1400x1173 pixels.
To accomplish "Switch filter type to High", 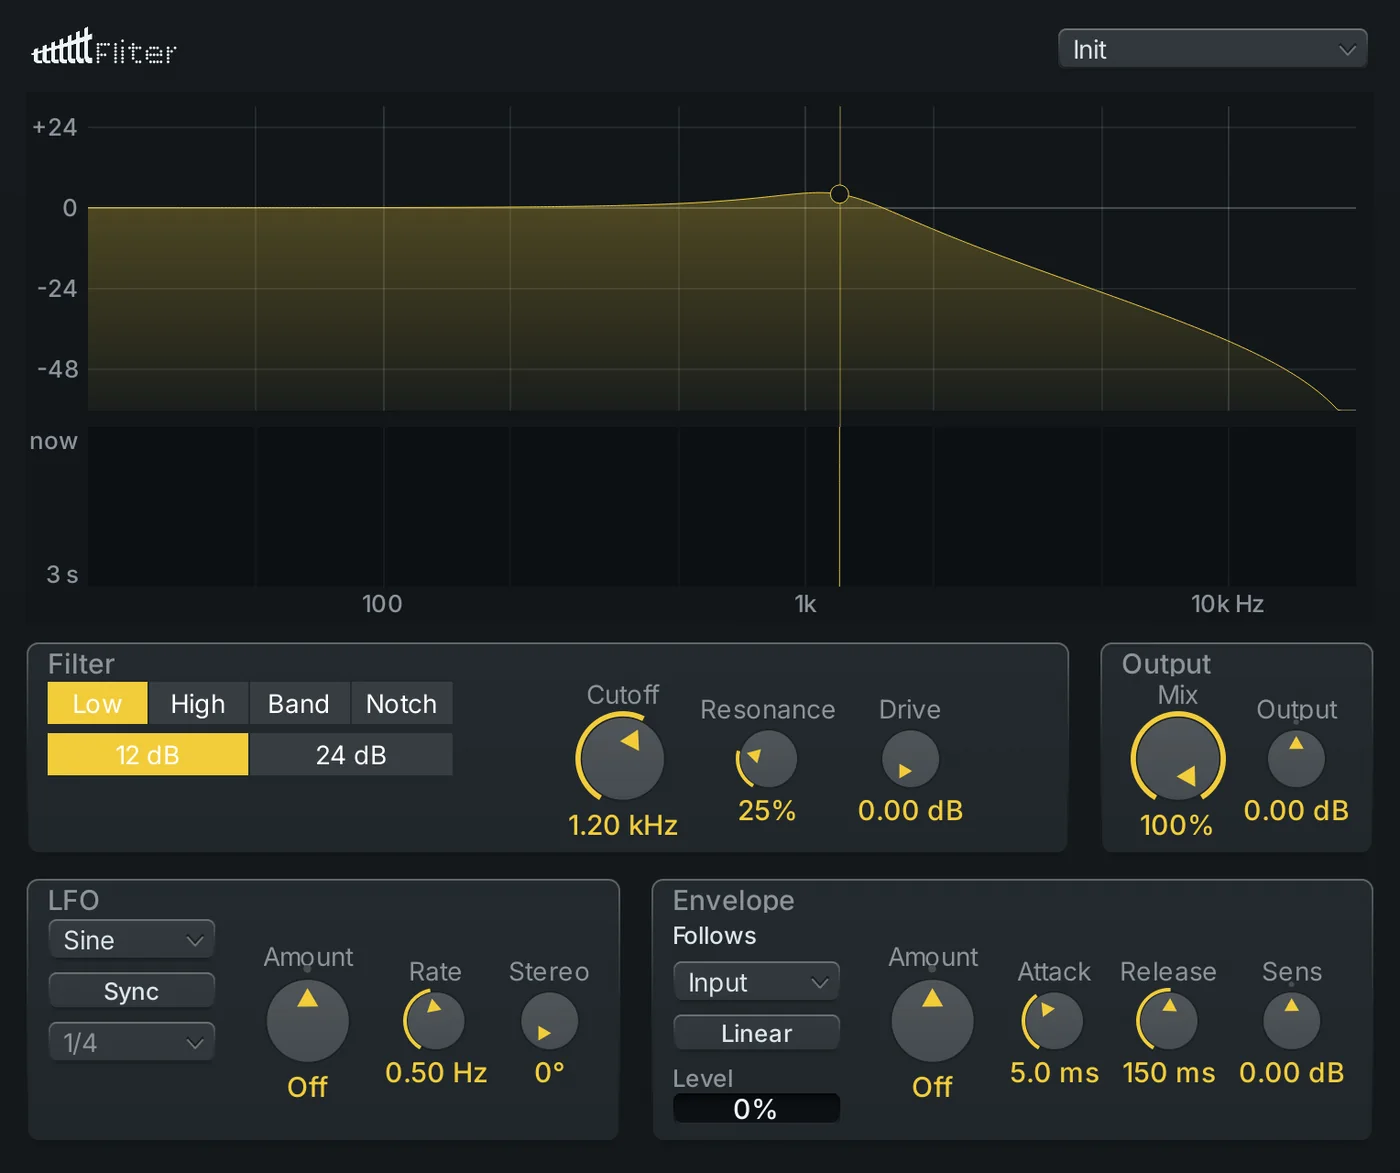I will (198, 704).
